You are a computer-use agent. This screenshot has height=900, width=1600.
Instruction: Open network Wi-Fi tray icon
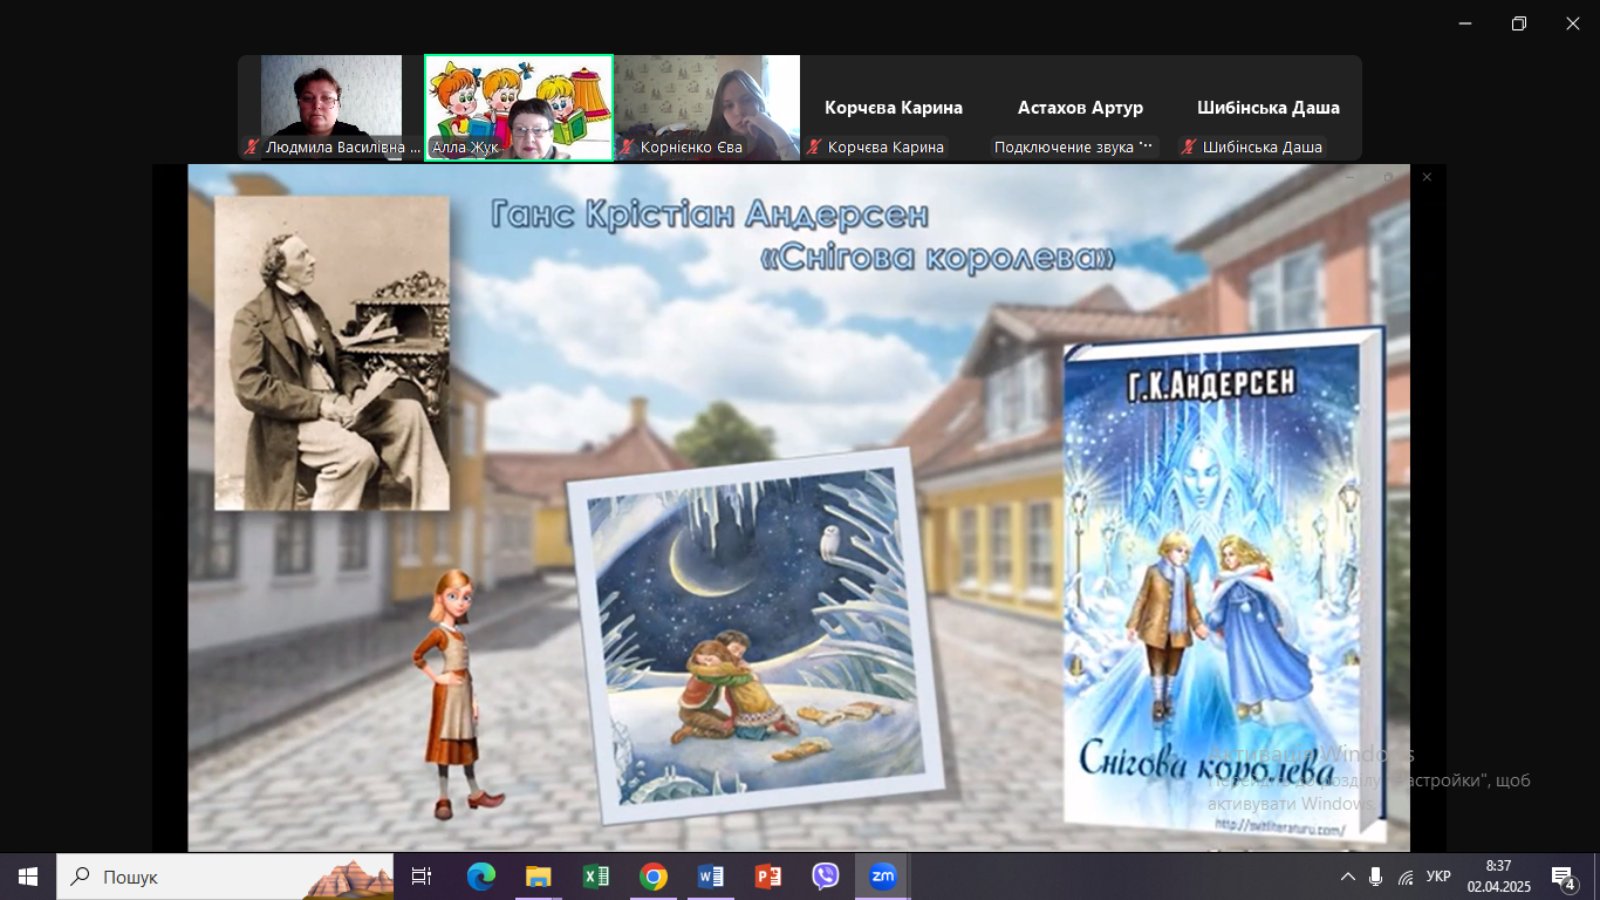(1406, 877)
